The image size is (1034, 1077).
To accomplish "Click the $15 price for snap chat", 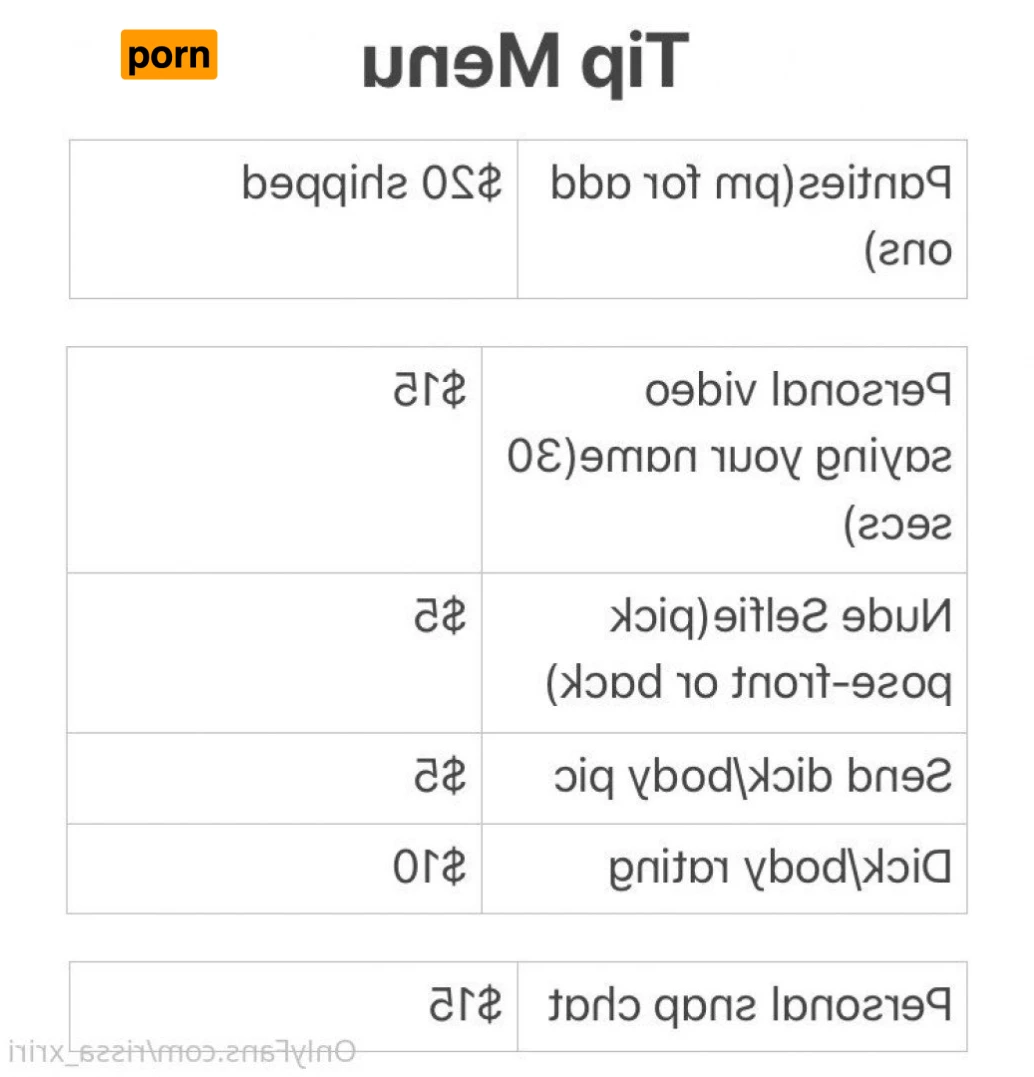I will click(x=466, y=1004).
